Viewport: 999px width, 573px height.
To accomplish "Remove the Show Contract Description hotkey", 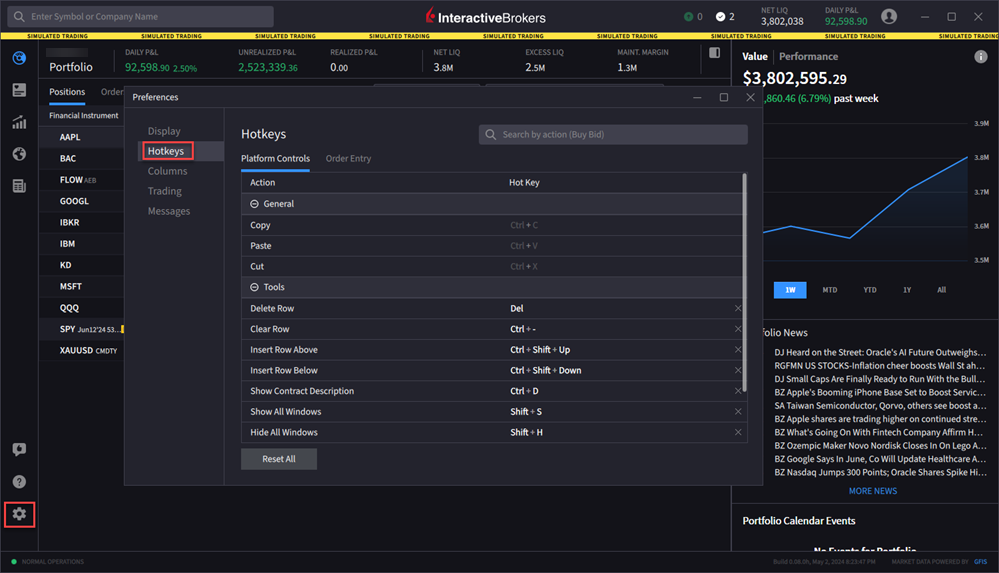I will point(738,391).
